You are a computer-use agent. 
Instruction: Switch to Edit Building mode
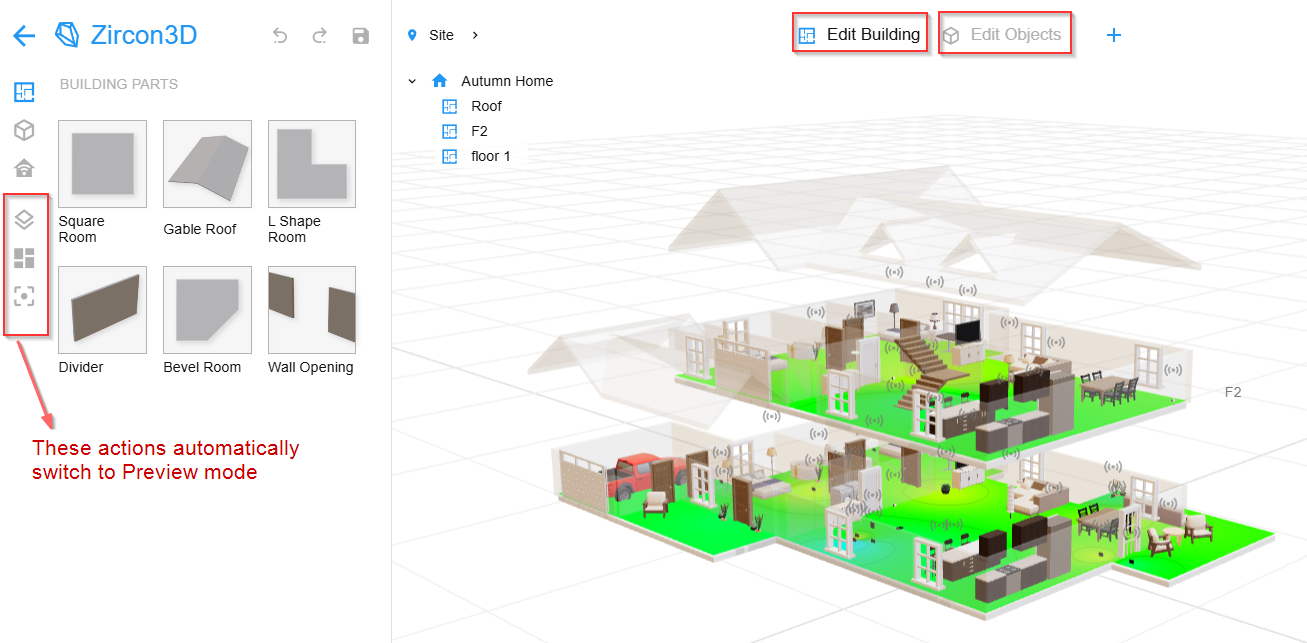[x=860, y=35]
